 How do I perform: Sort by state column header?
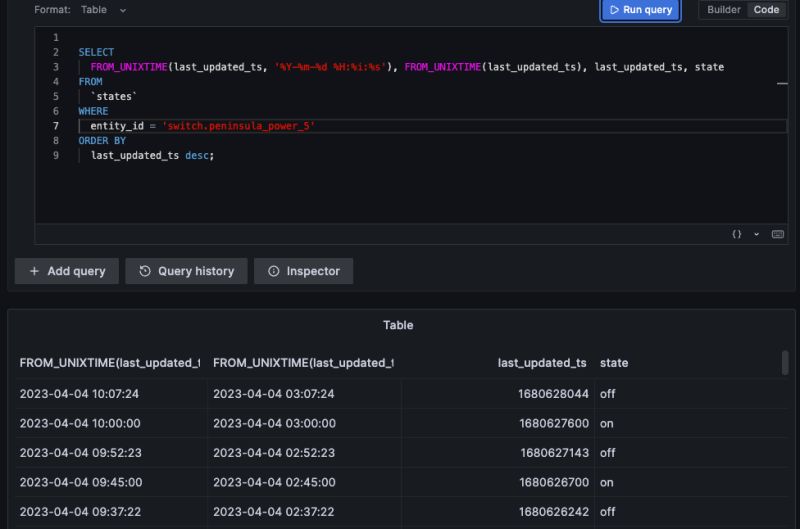(614, 363)
